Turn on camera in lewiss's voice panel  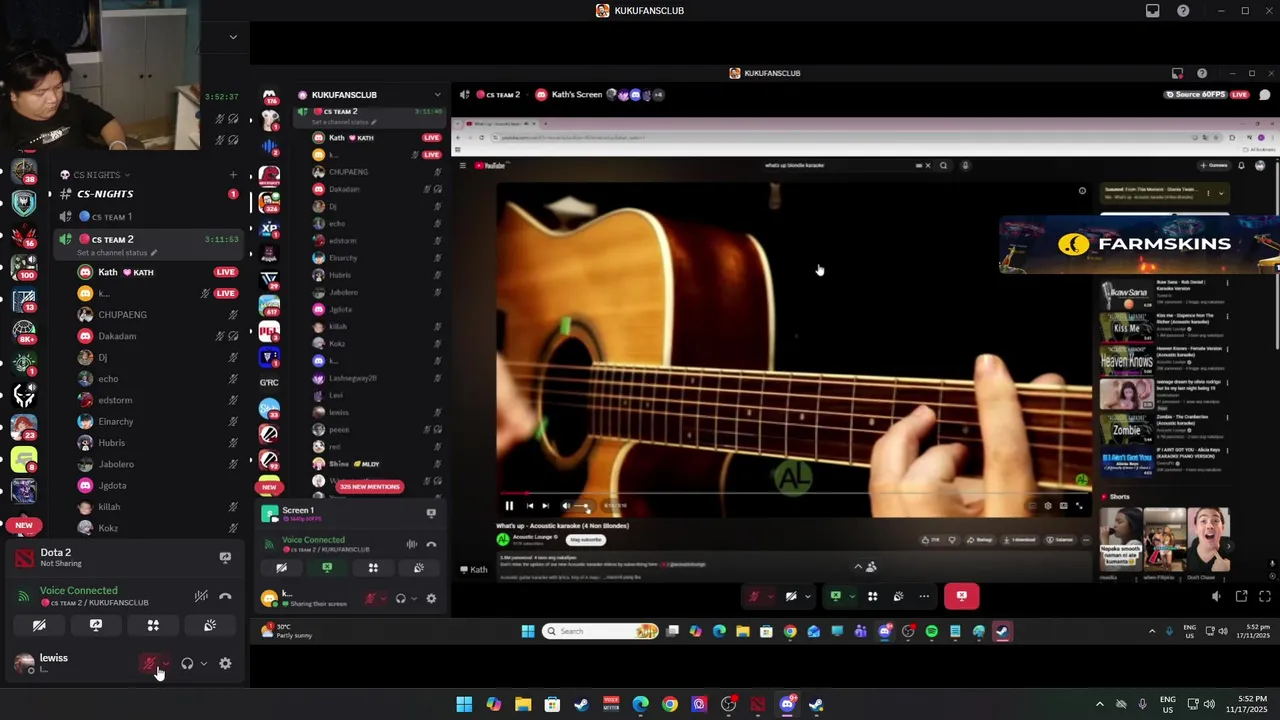click(x=39, y=625)
